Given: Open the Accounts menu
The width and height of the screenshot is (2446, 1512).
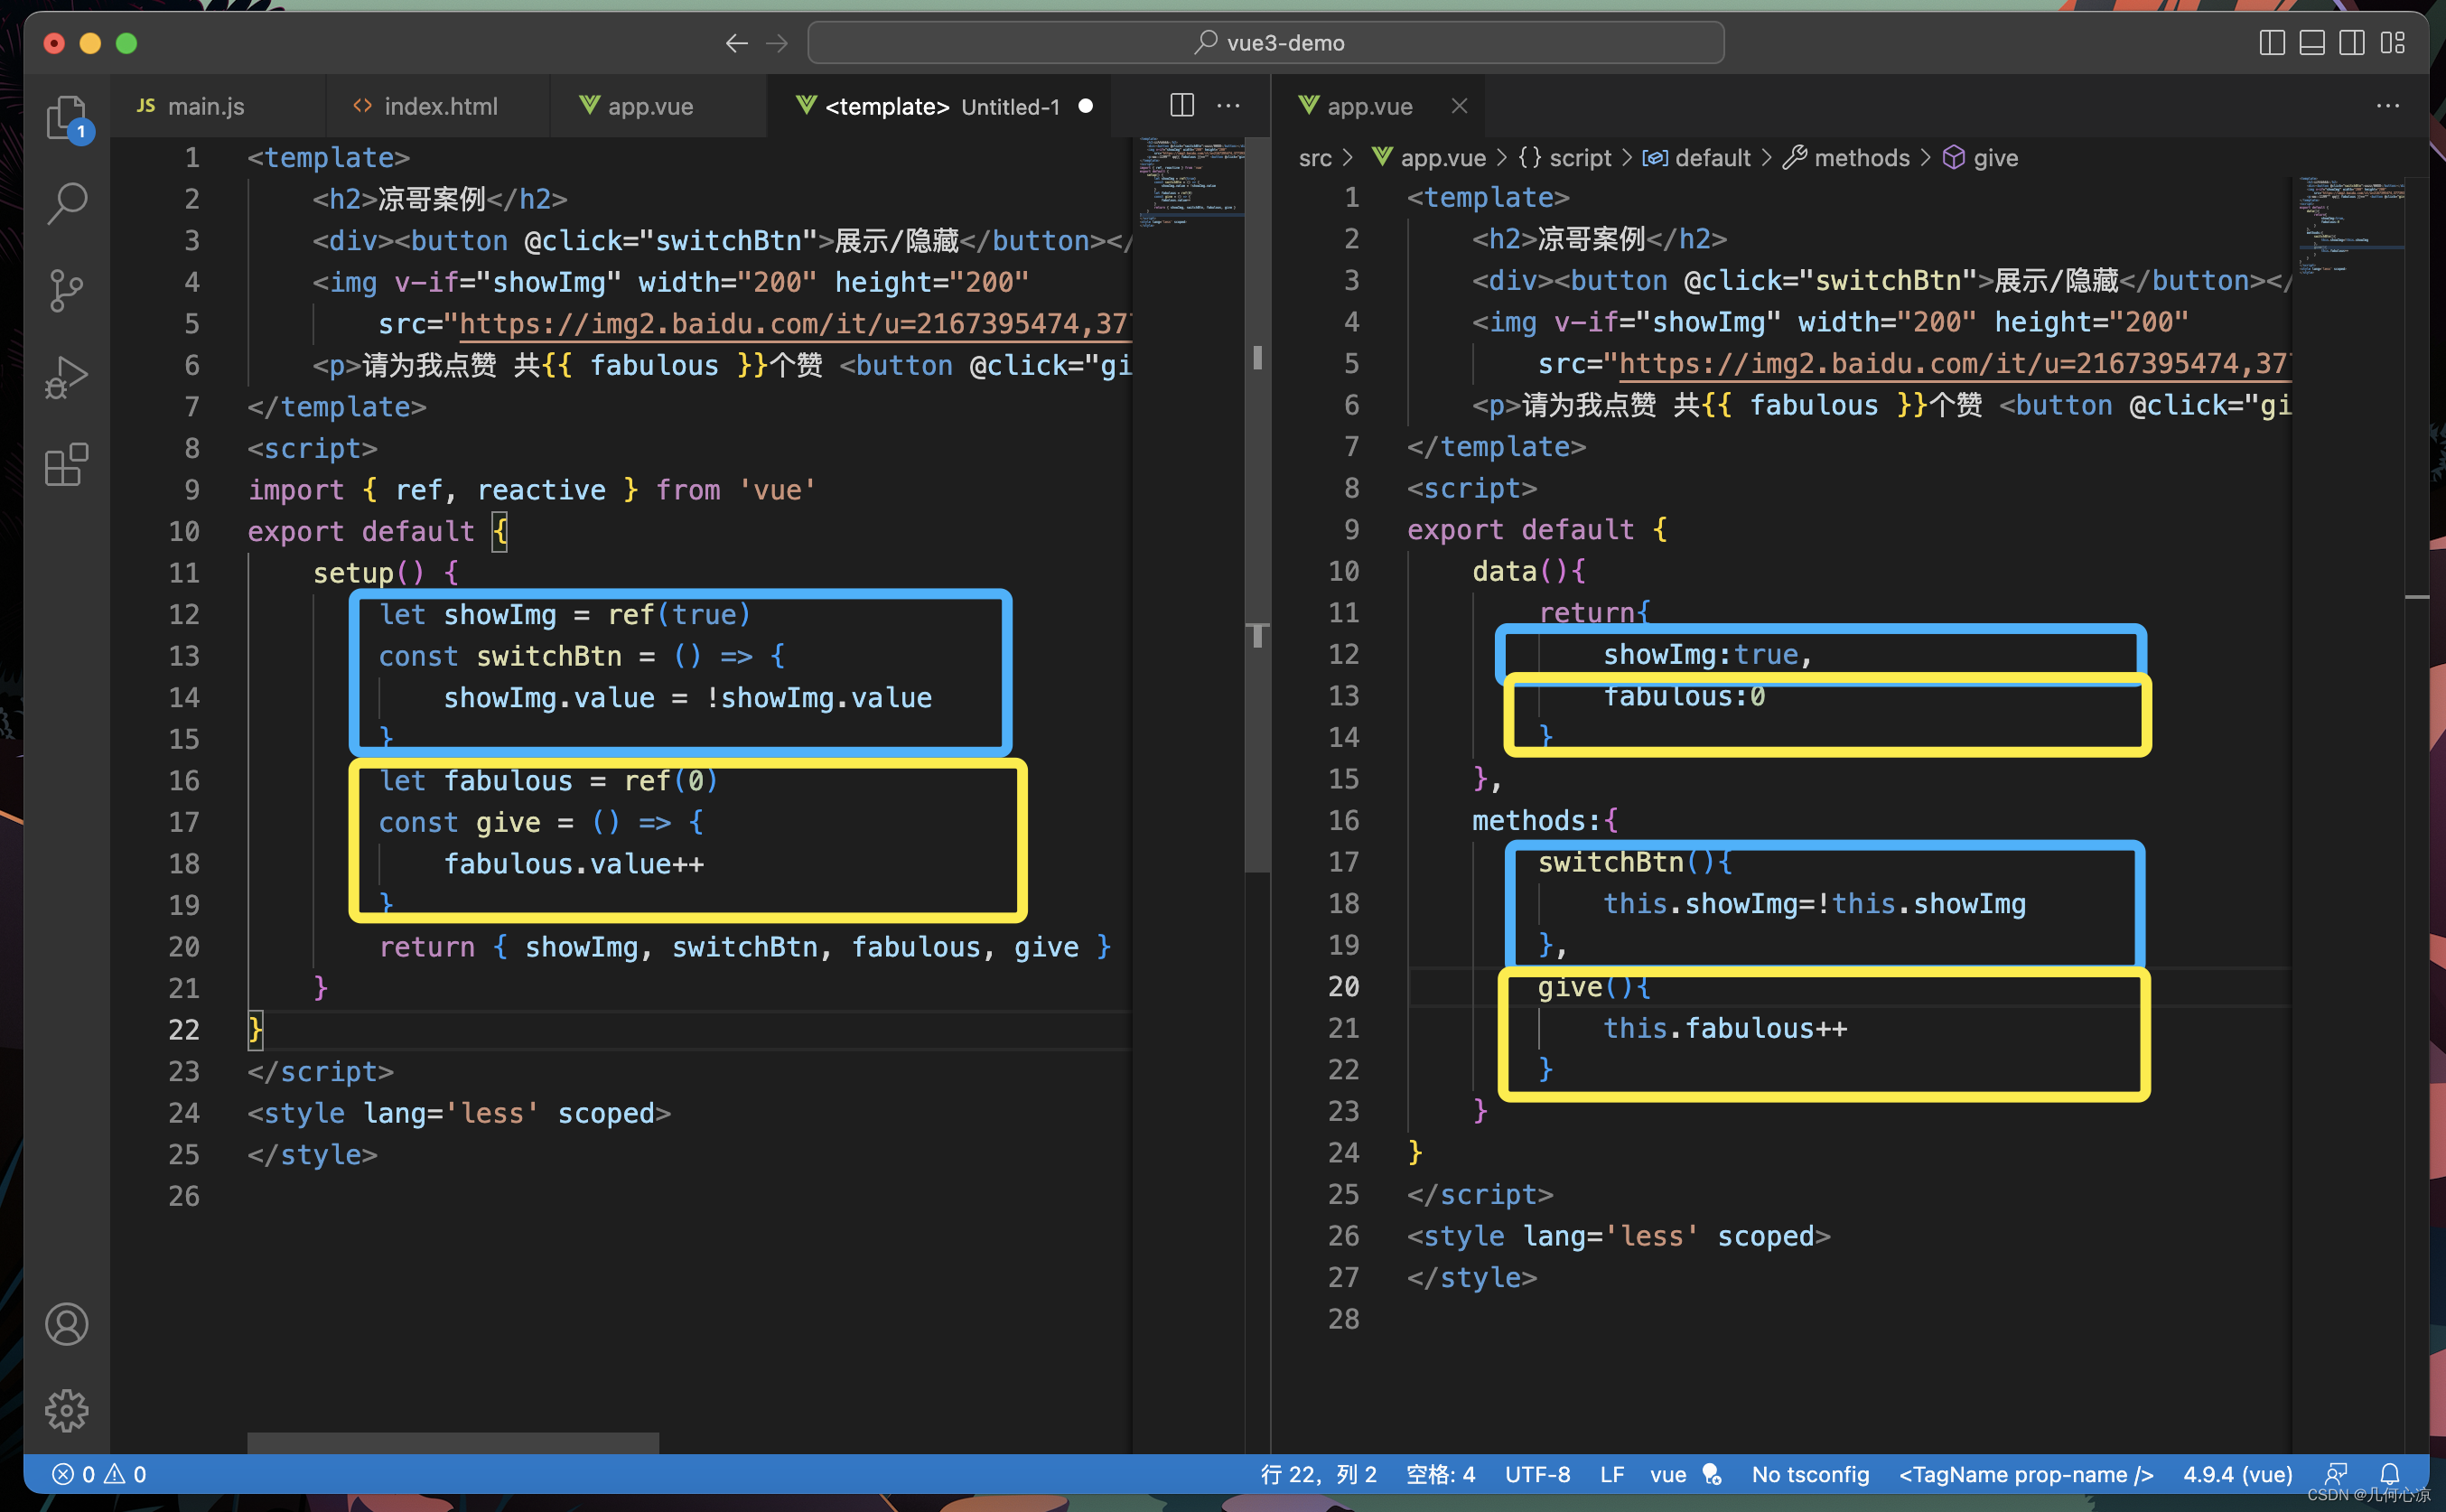Looking at the screenshot, I should pyautogui.click(x=67, y=1324).
